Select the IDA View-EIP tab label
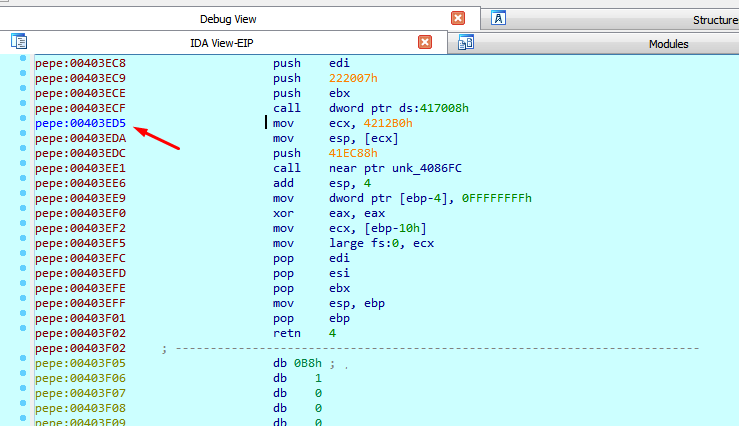Viewport: 739px width, 426px height. [228, 43]
